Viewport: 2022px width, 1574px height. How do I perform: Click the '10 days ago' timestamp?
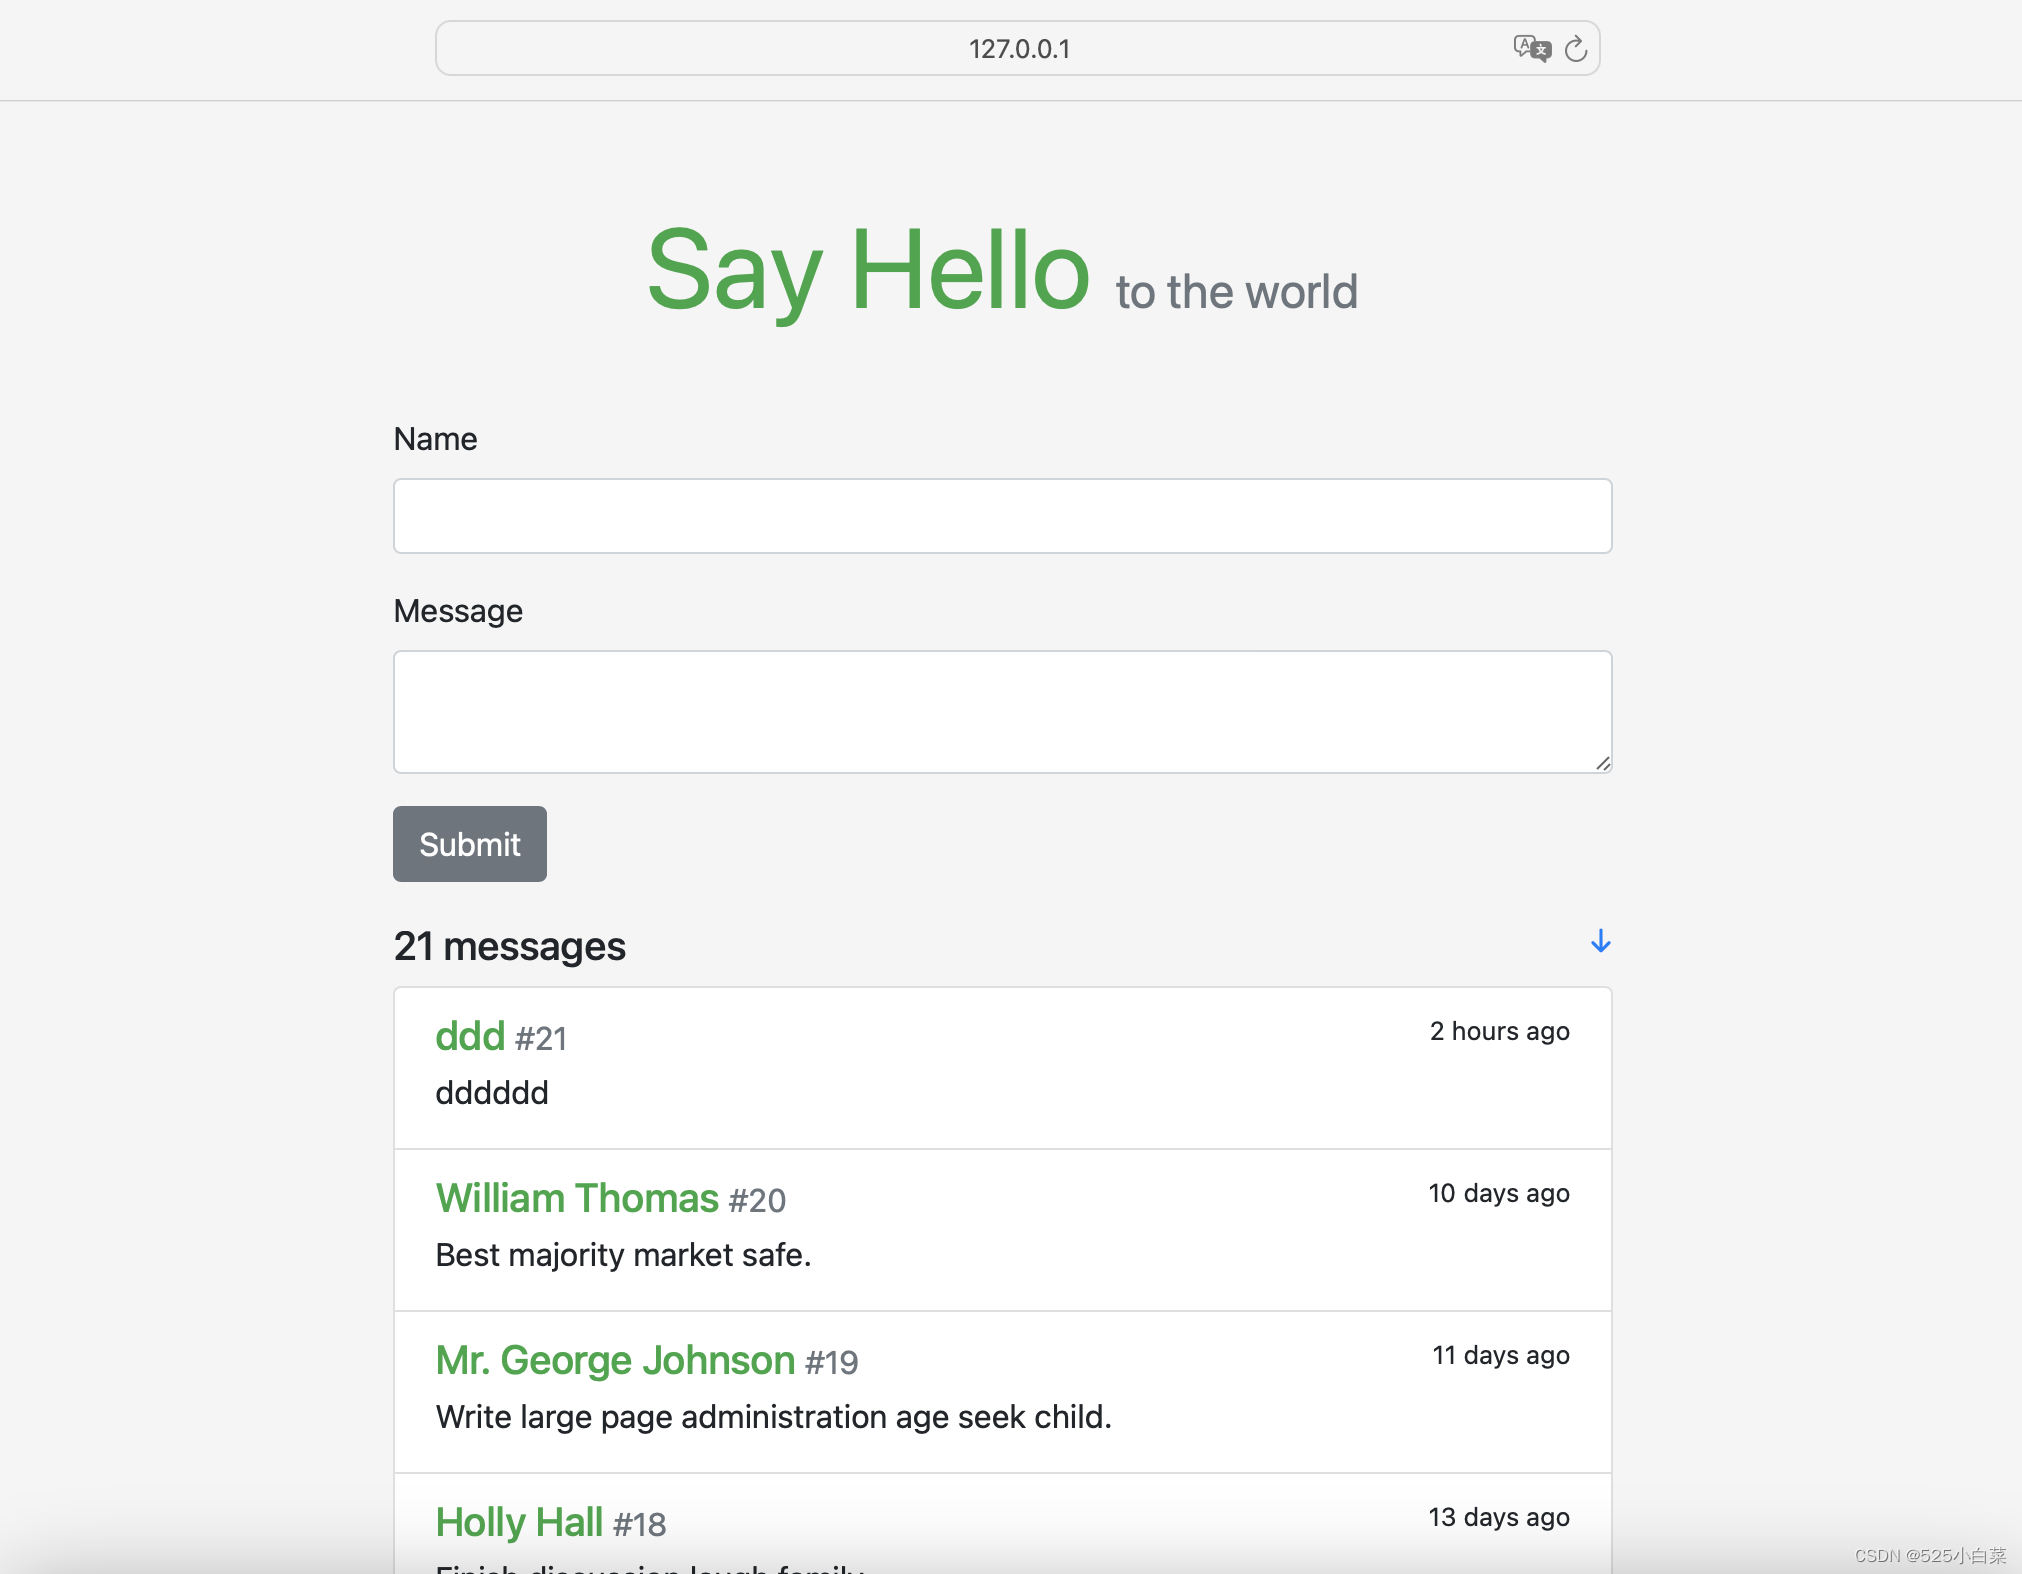[1498, 1193]
